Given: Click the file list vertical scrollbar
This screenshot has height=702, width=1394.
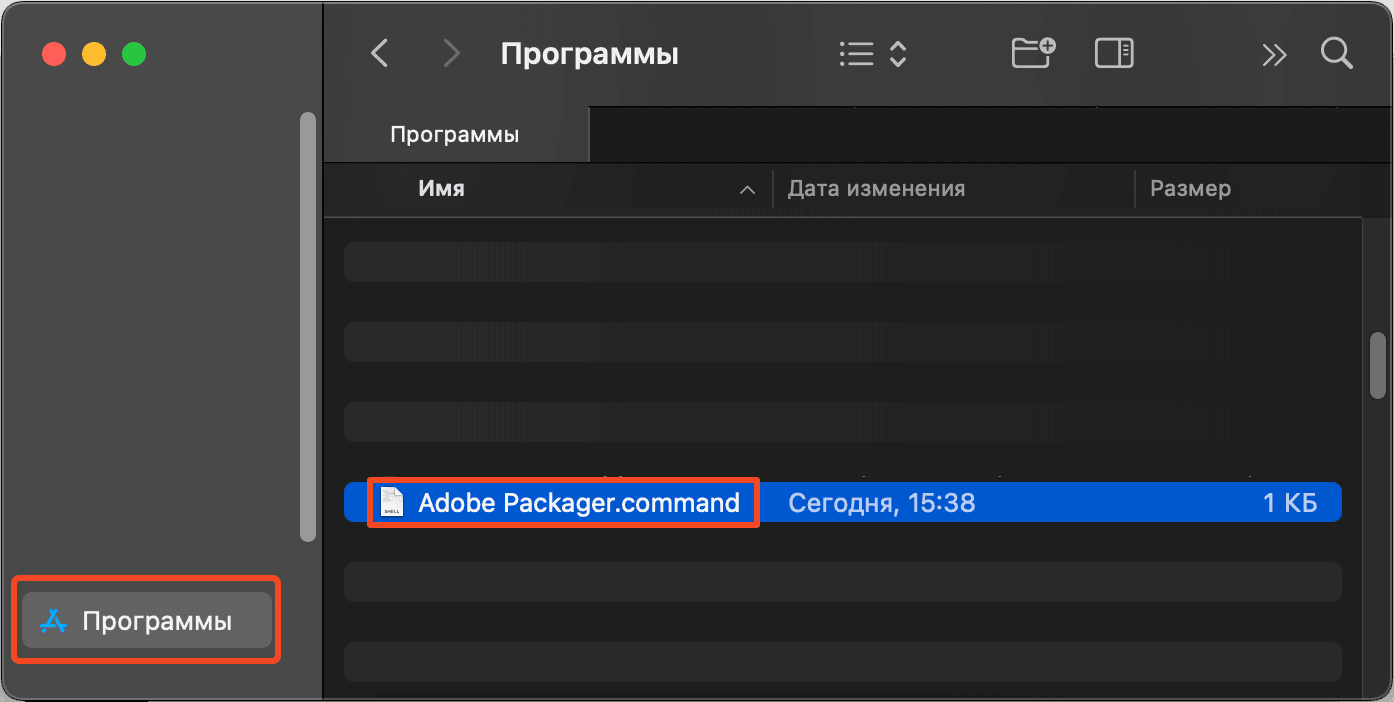Looking at the screenshot, I should (x=1378, y=365).
